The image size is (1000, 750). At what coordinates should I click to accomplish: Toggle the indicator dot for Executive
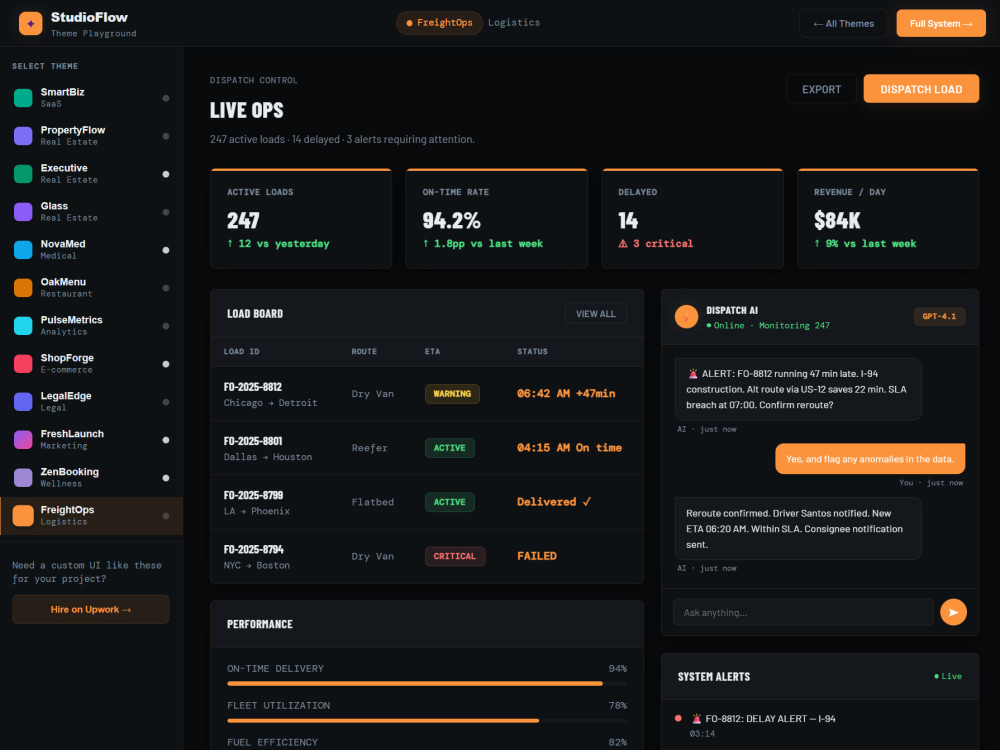166,174
